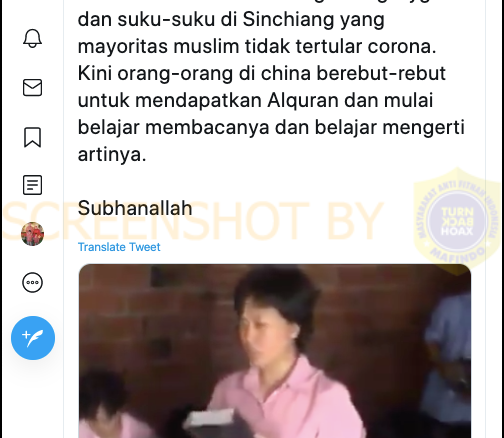This screenshot has width=504, height=438.
Task: Click the child at video's lower left
Action: [x=102, y=405]
